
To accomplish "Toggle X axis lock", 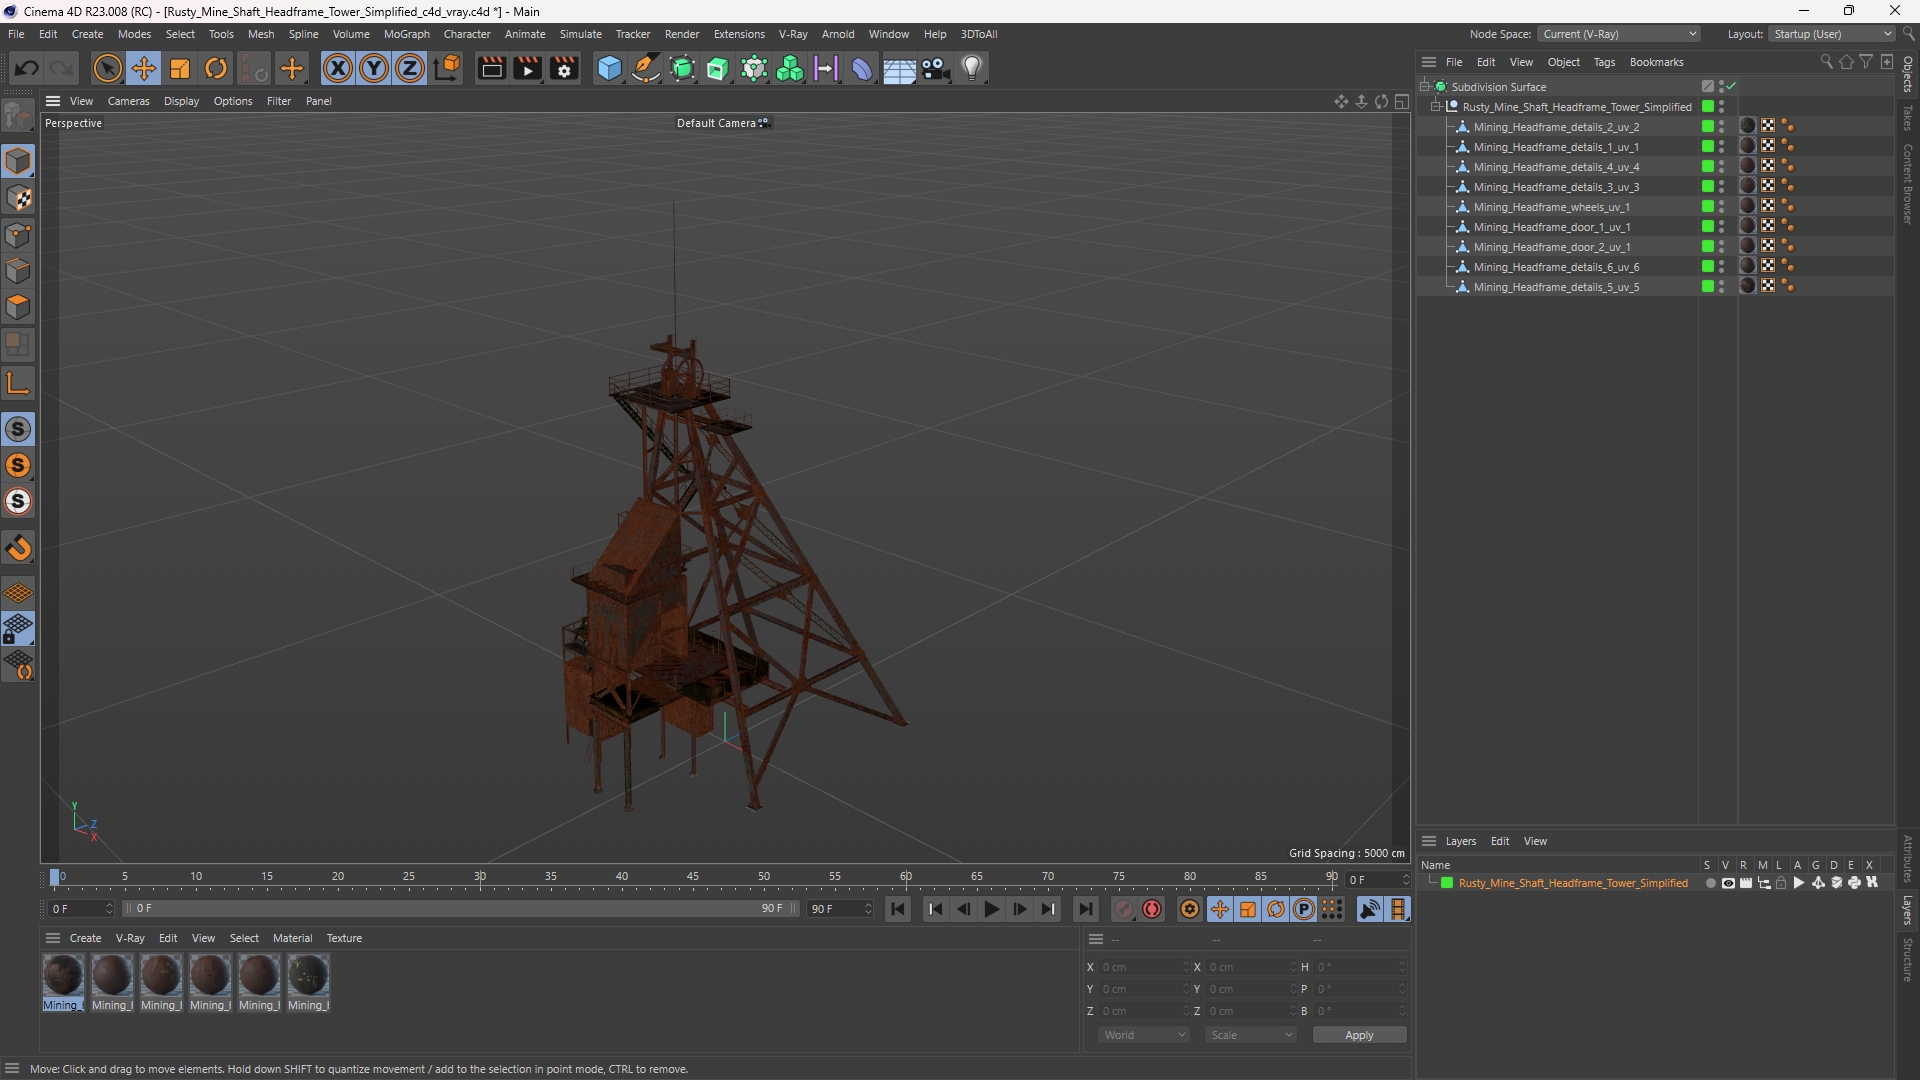I will (x=338, y=68).
